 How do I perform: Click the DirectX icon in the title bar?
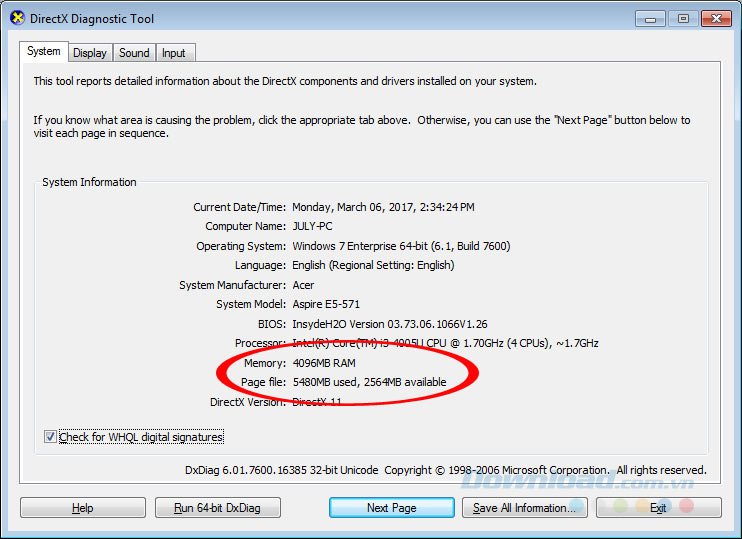[x=17, y=18]
